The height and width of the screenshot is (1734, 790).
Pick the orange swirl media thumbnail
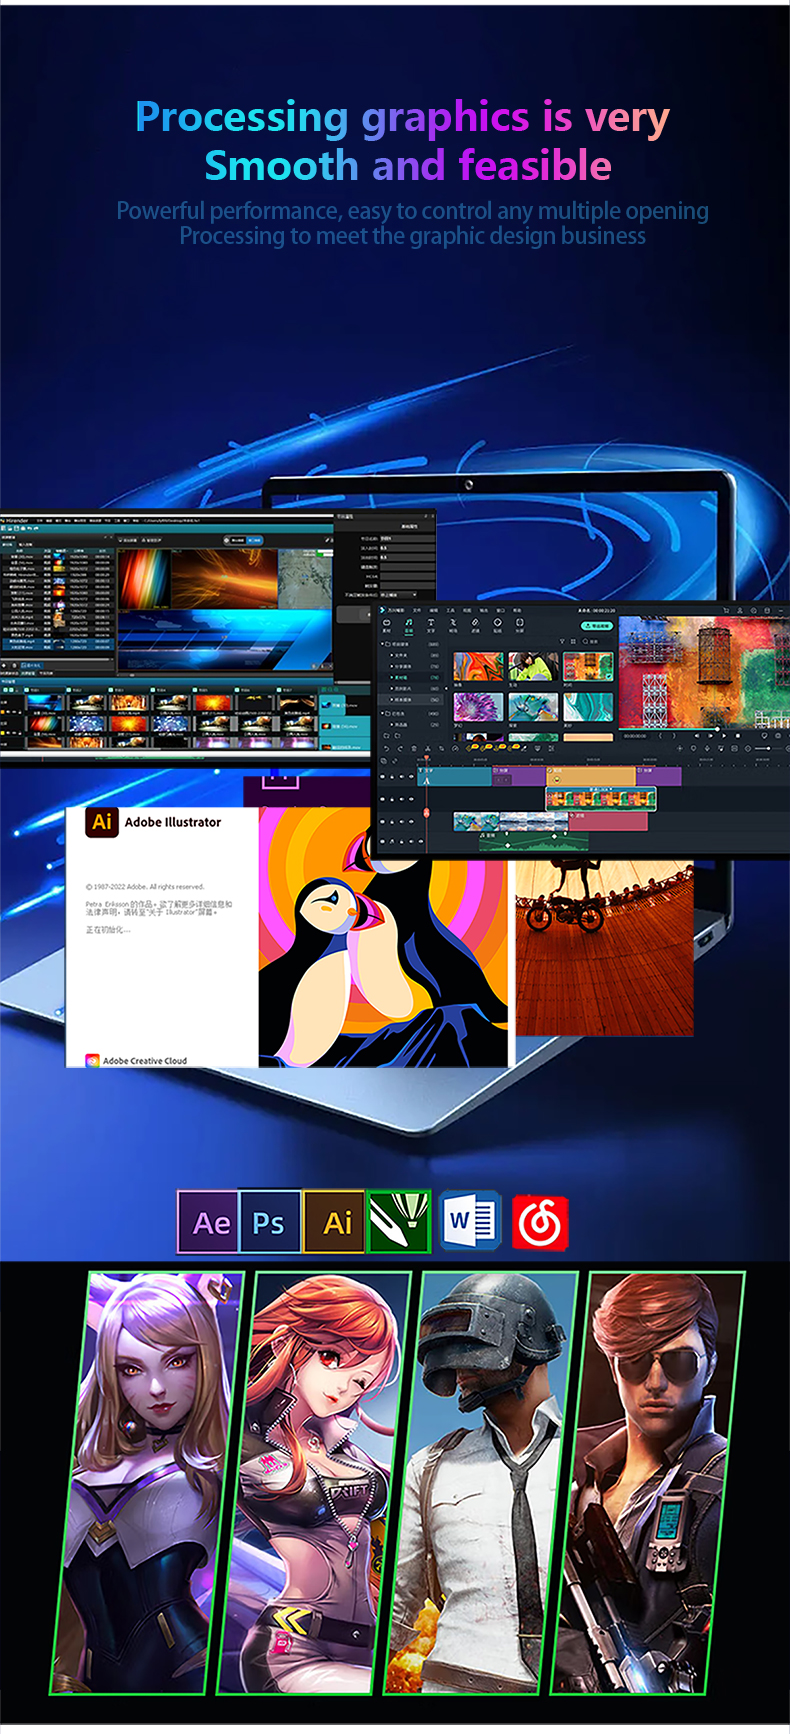(478, 666)
